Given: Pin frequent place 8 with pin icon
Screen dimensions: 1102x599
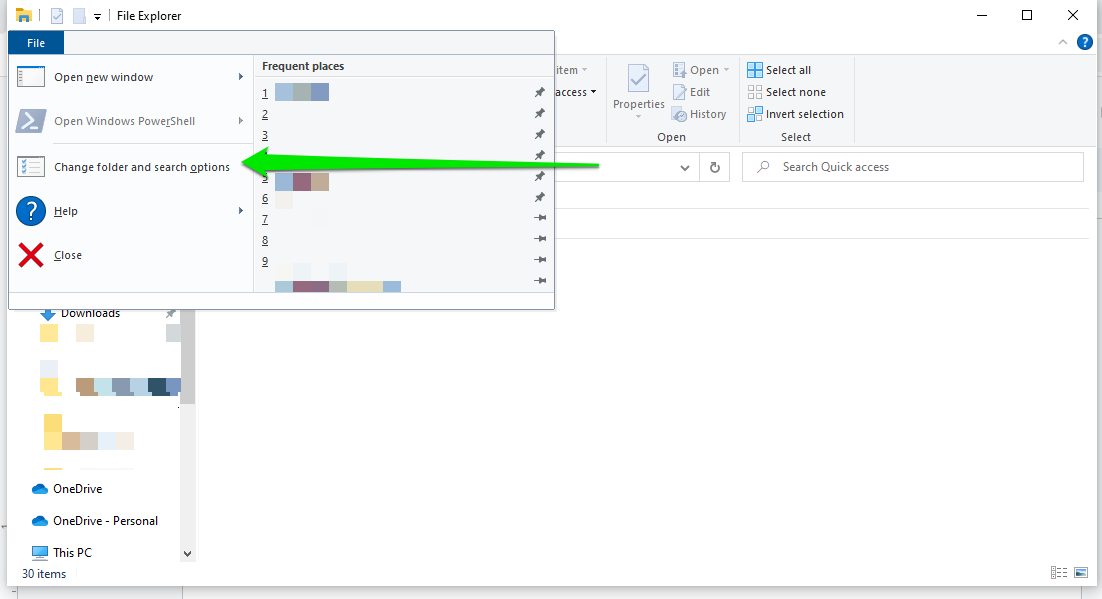Looking at the screenshot, I should (x=540, y=239).
